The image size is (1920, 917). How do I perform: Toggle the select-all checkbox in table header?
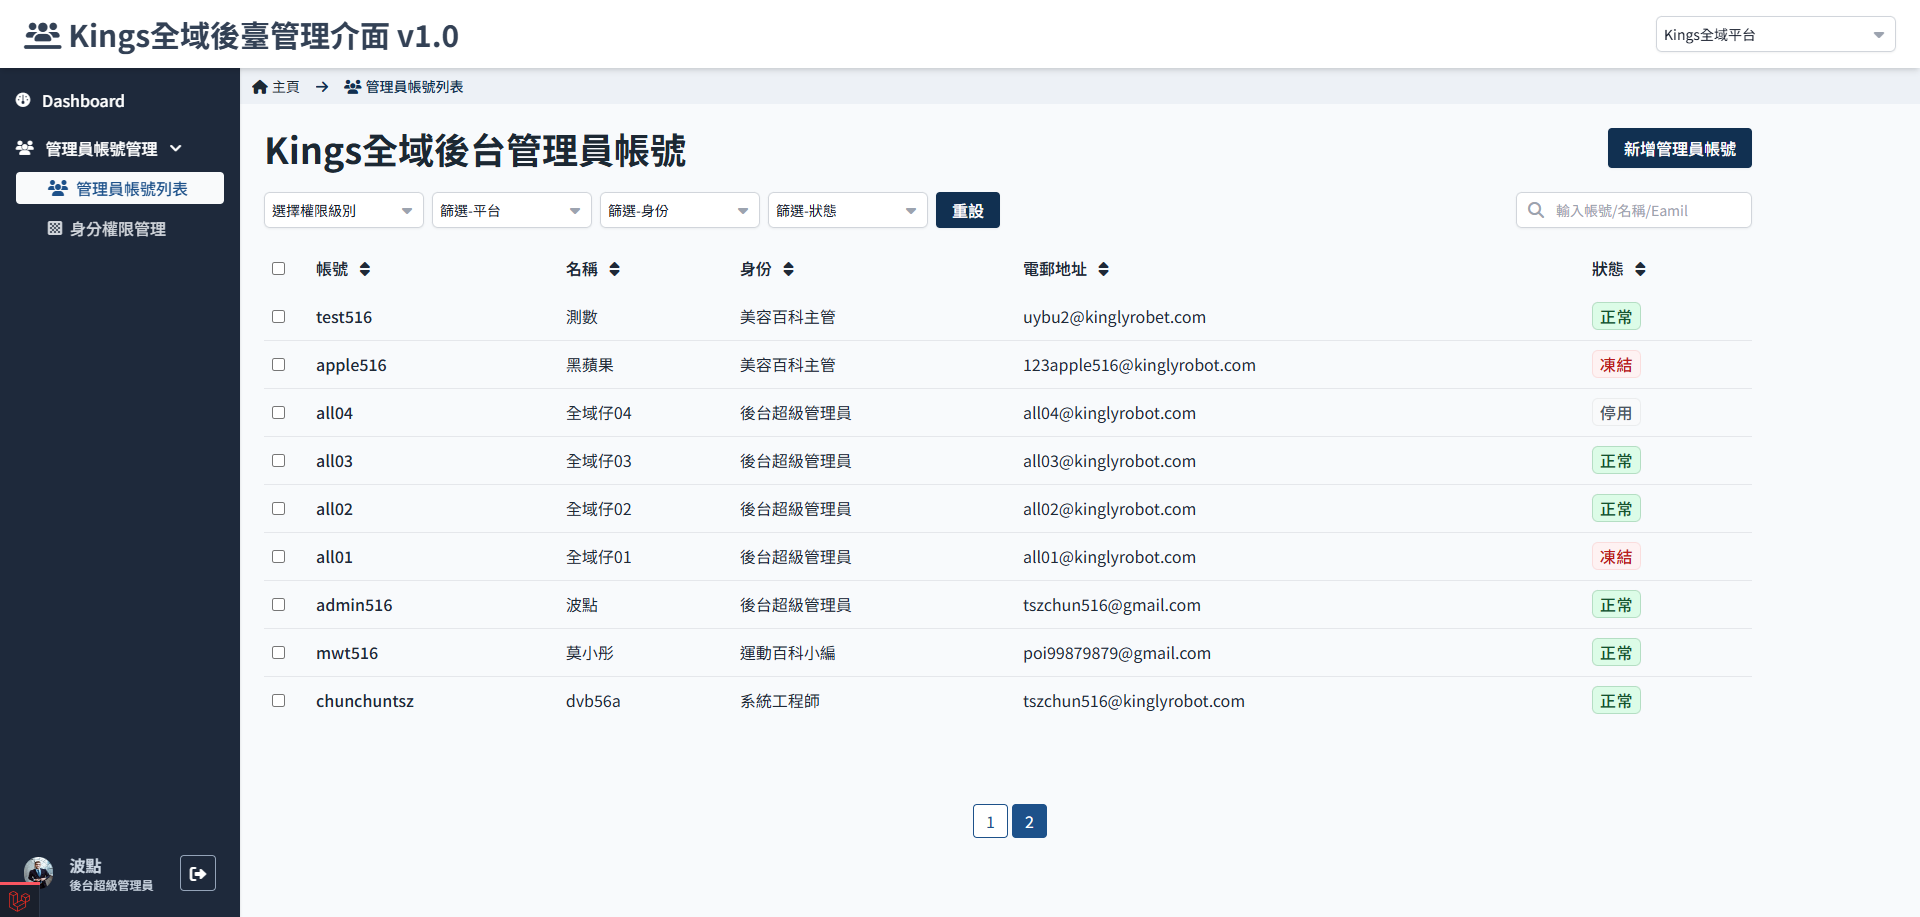279,269
